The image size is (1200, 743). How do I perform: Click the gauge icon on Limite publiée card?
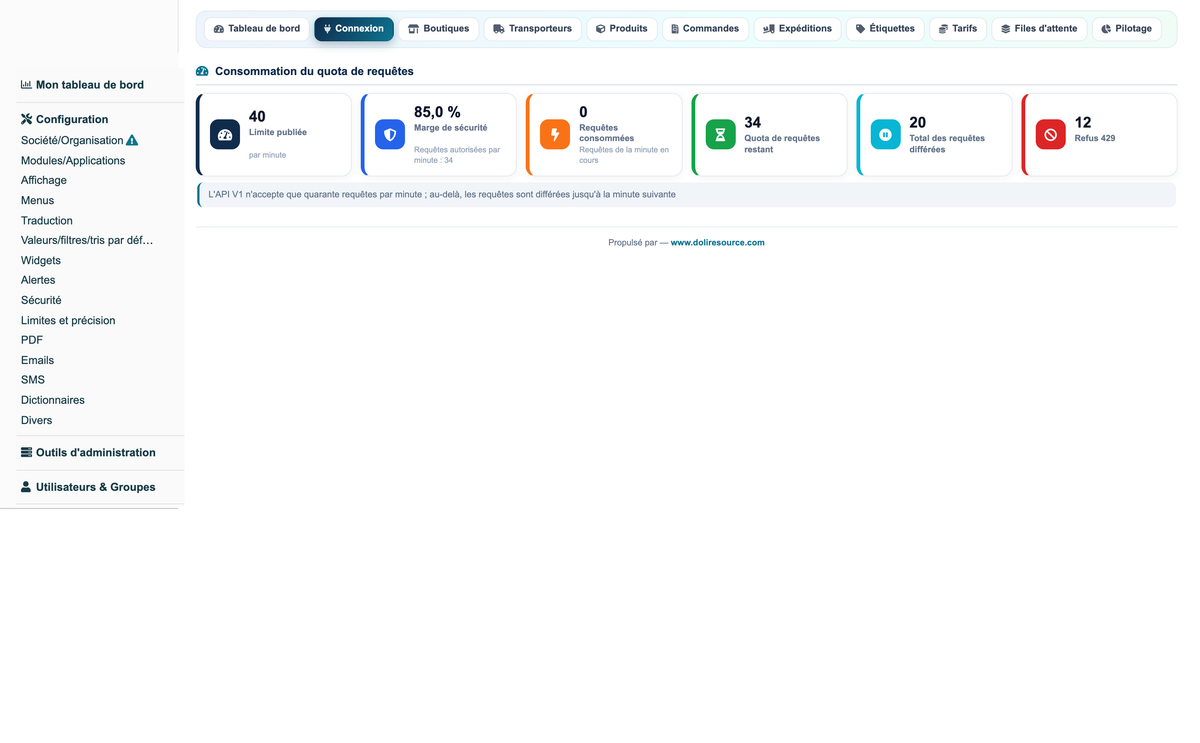(x=225, y=134)
